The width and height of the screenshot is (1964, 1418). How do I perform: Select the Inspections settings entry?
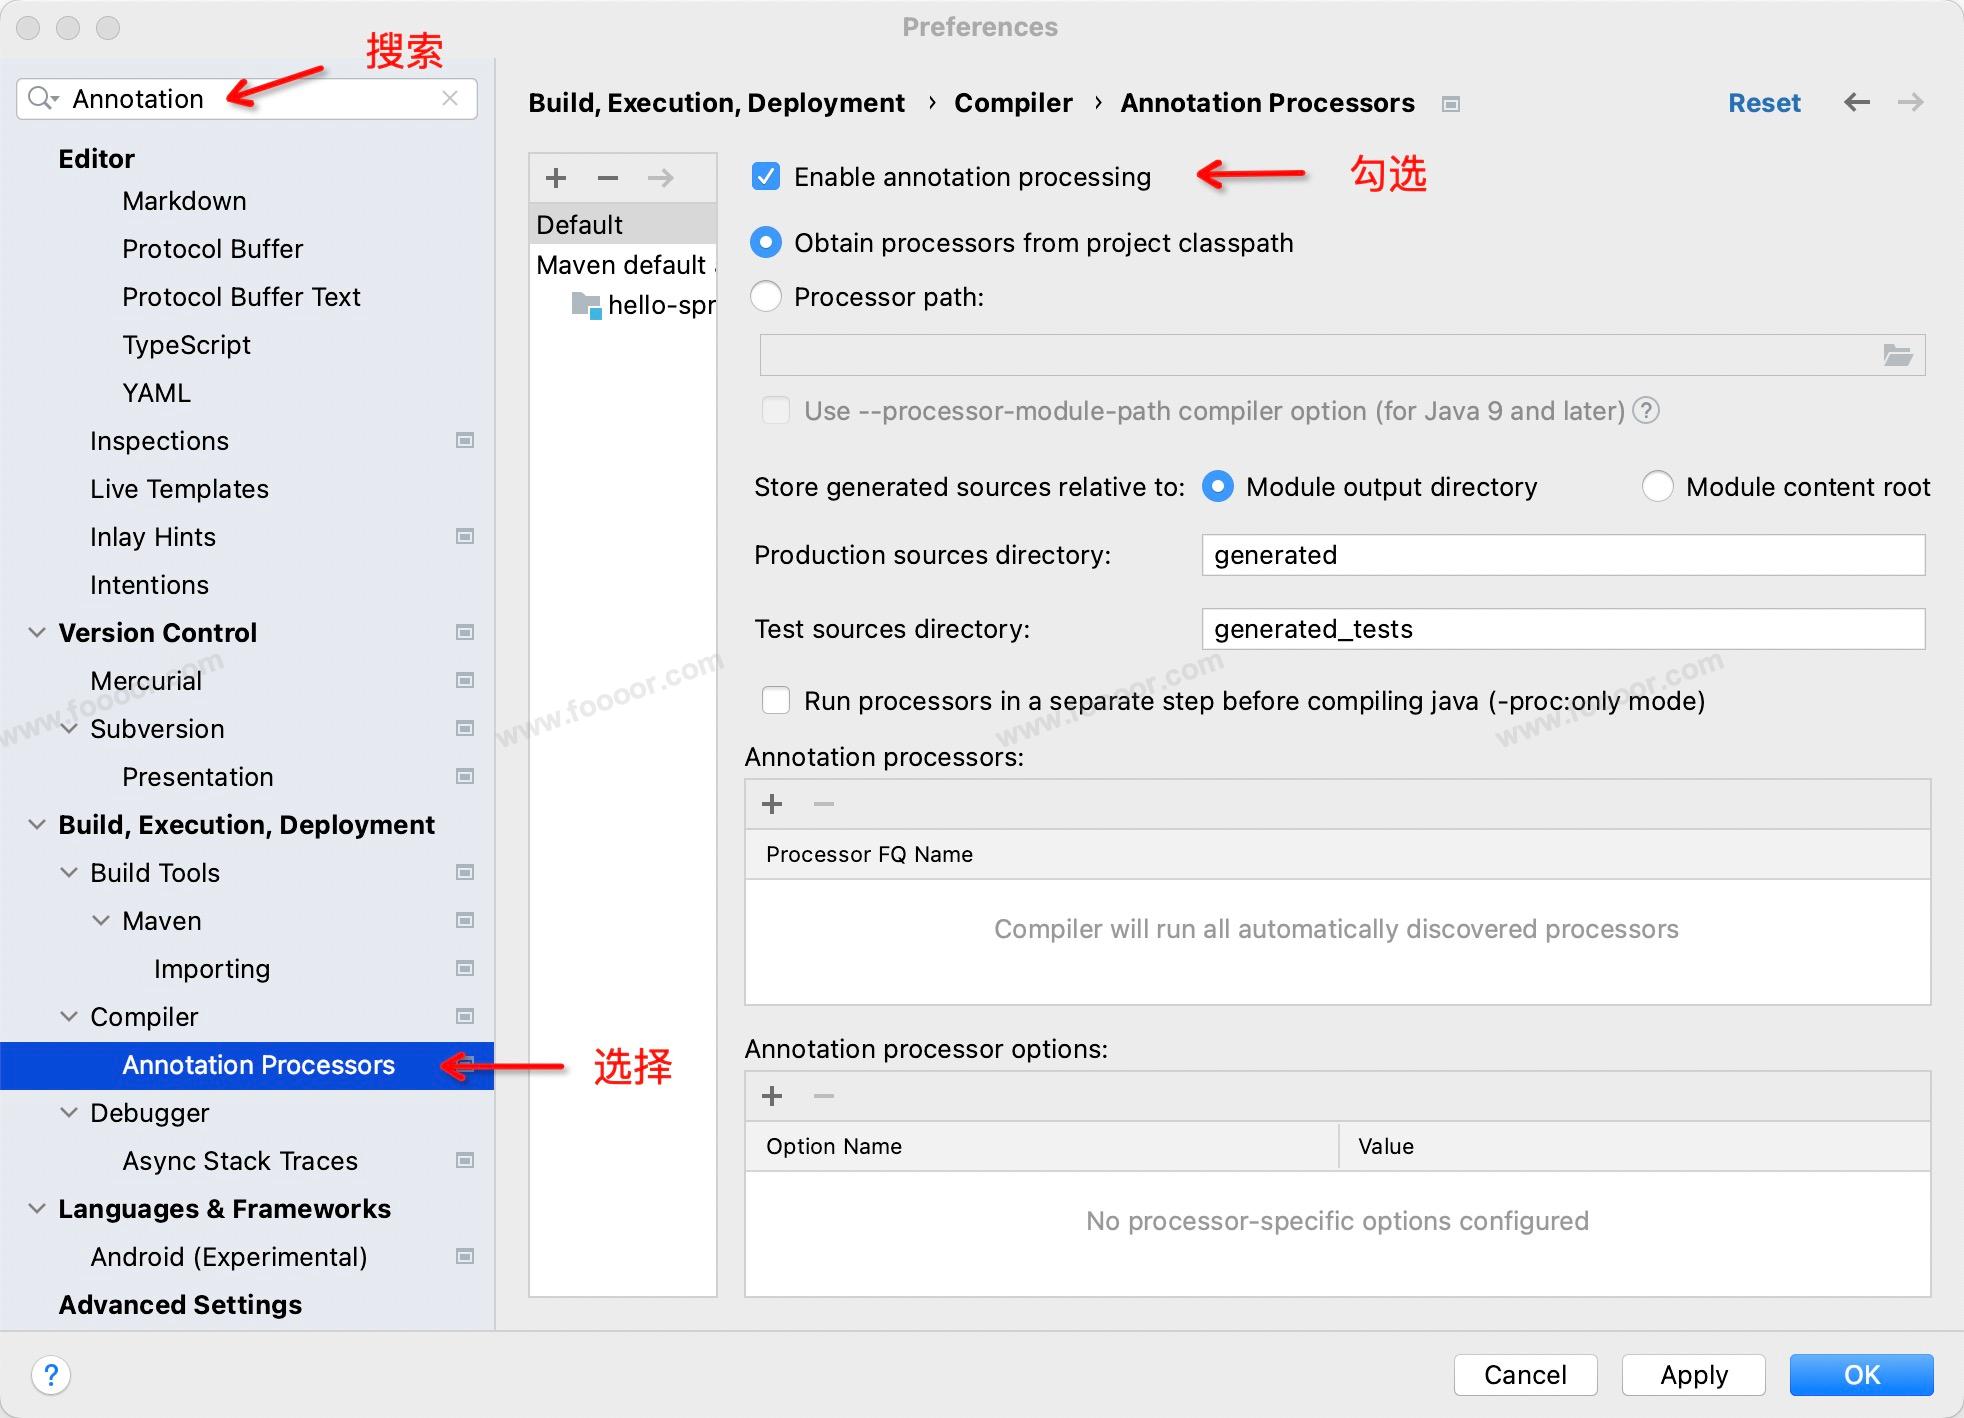pyautogui.click(x=159, y=441)
